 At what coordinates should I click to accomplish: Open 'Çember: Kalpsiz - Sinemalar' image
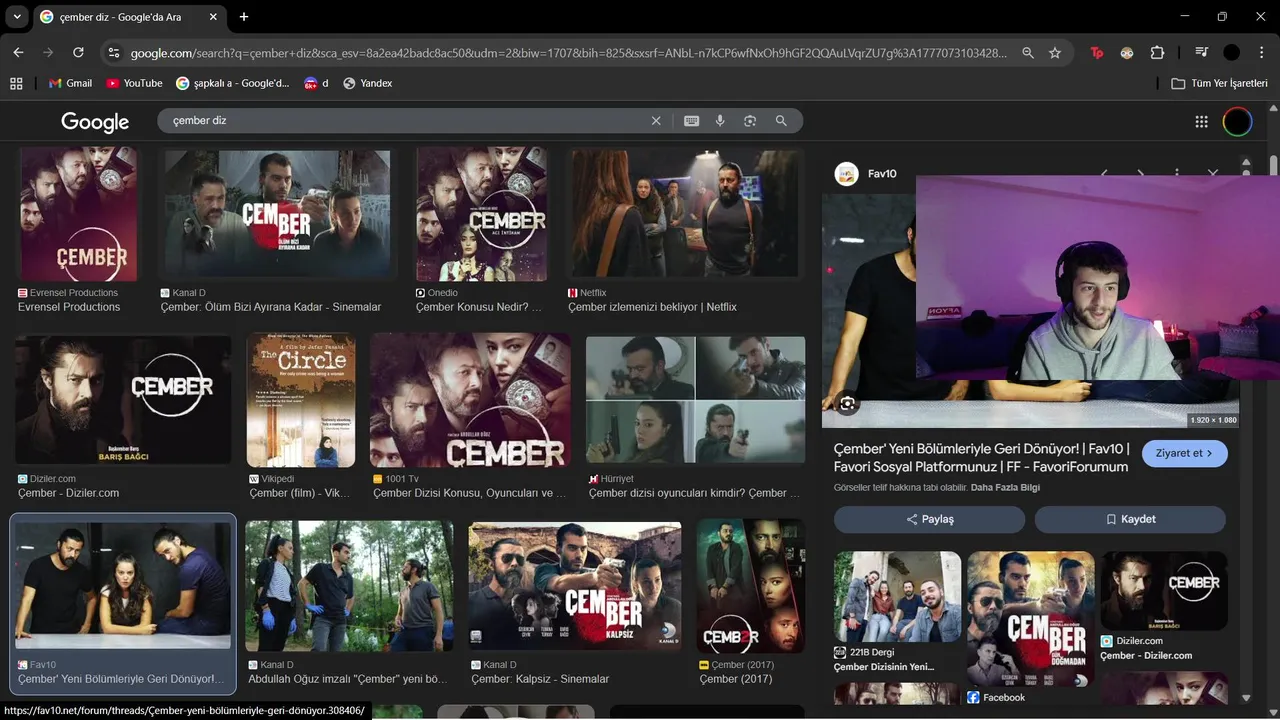[575, 586]
